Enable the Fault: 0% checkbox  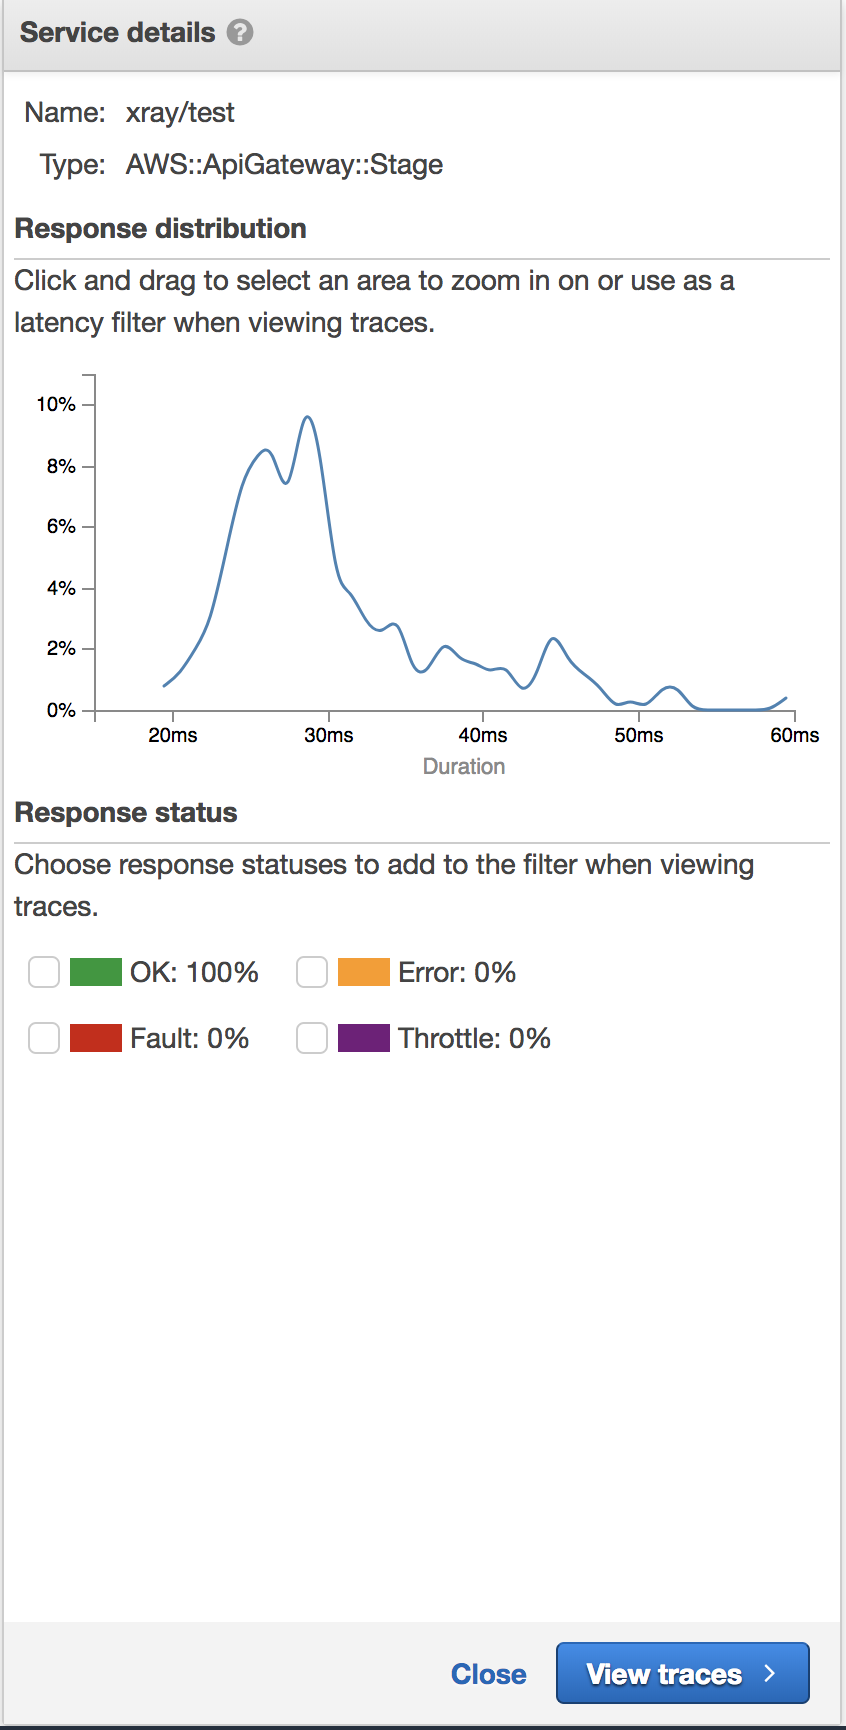pos(43,1038)
